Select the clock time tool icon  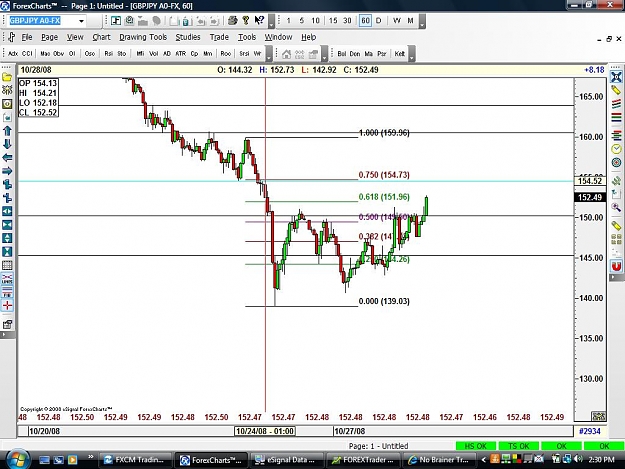(x=616, y=149)
